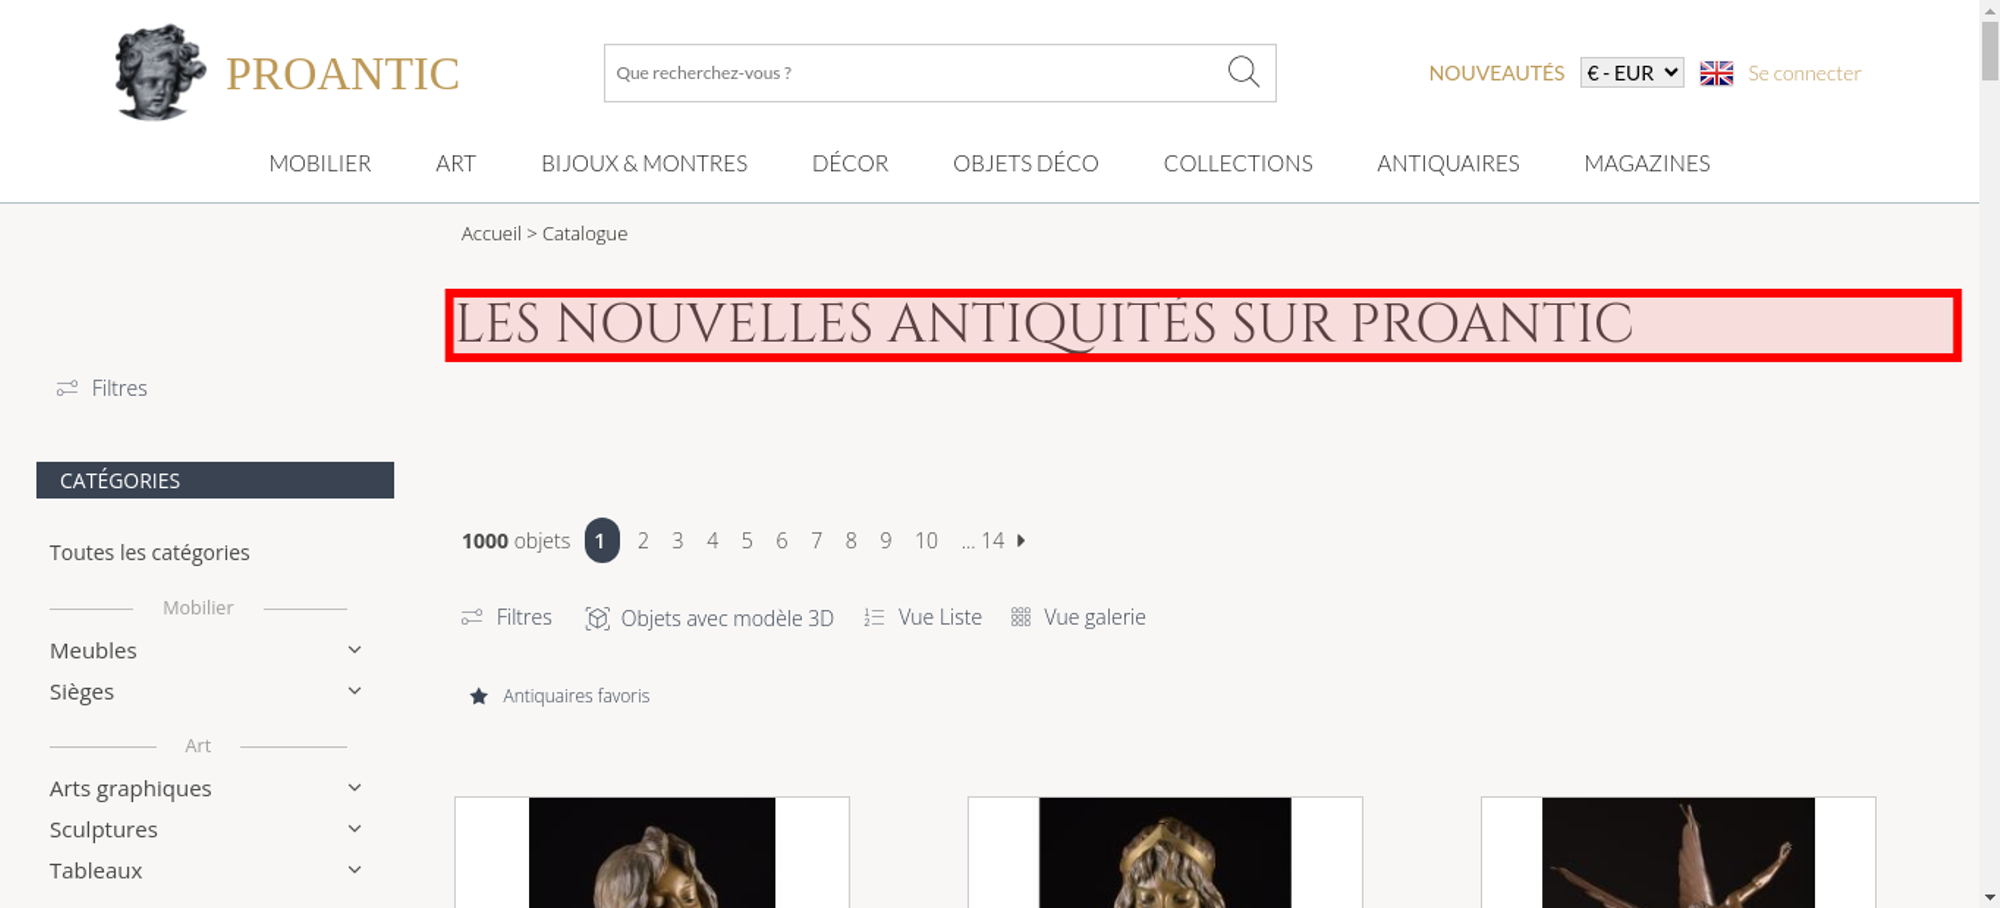Go to page 5 of results

[x=747, y=540]
